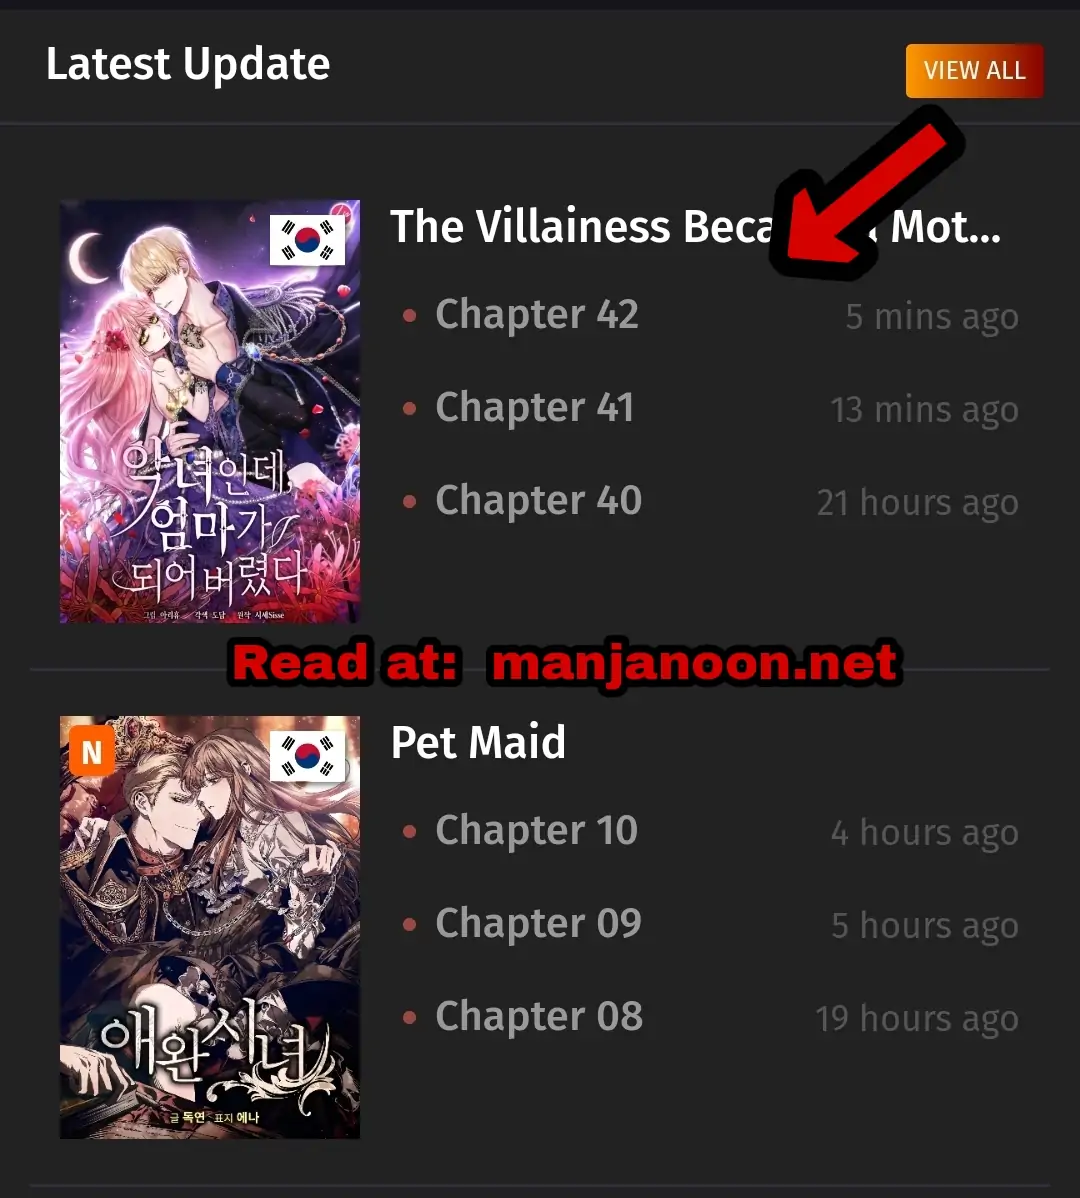This screenshot has width=1080, height=1198.
Task: Click The Villainess cover thumbnail
Action: (210, 412)
